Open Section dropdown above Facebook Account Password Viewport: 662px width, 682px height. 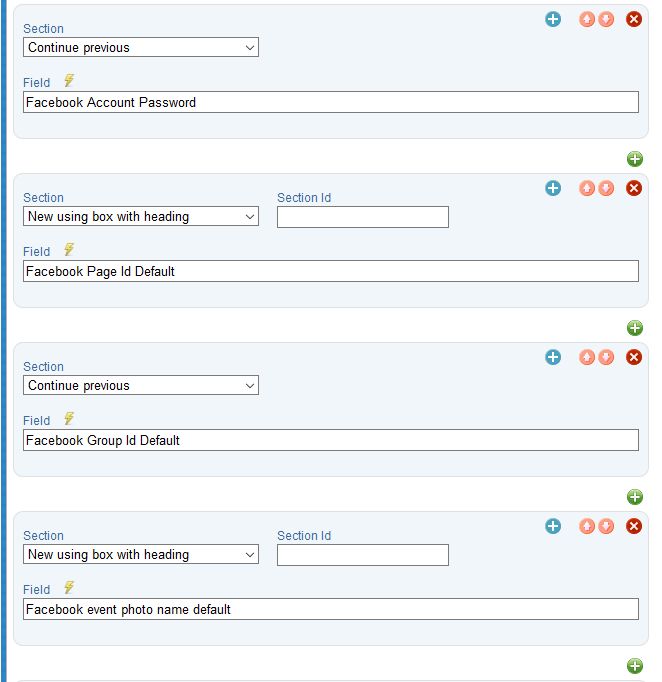pos(141,47)
